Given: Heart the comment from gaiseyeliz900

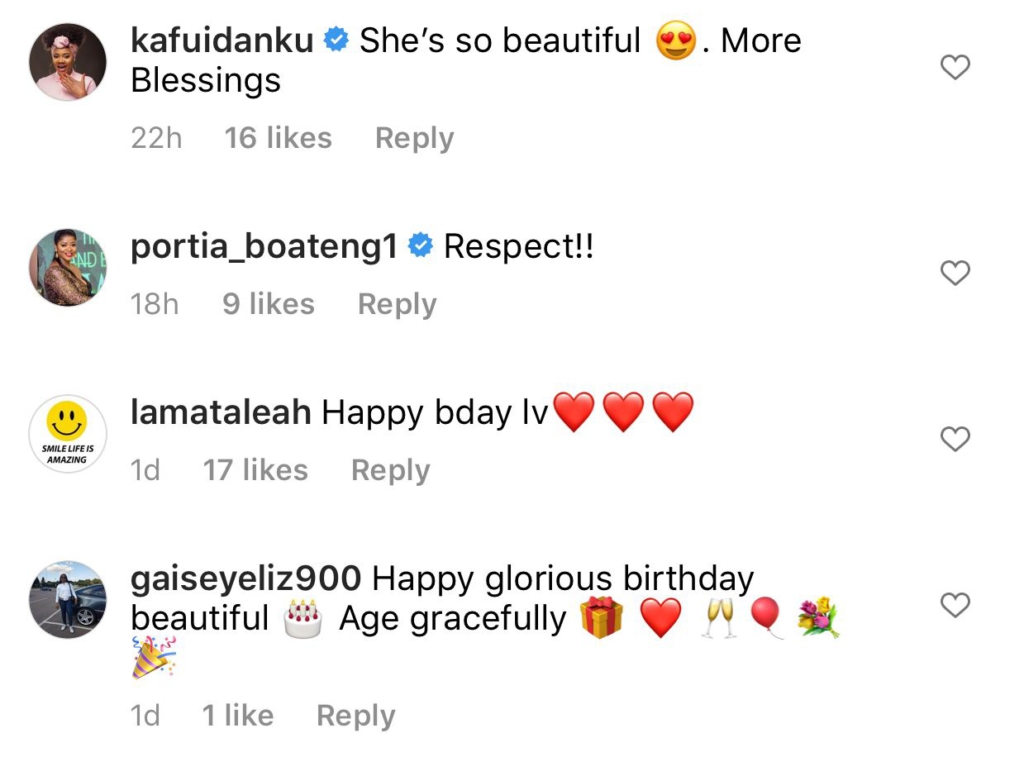Looking at the screenshot, I should (x=956, y=604).
